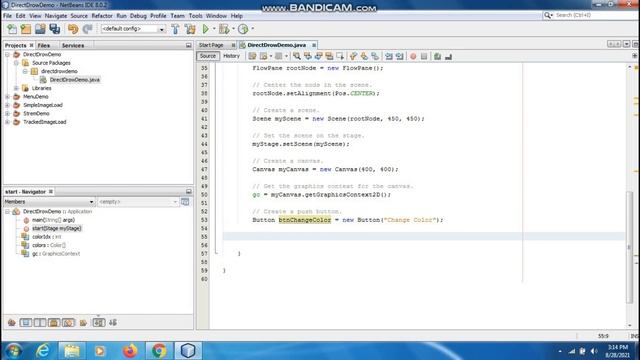Screen dimensions: 640x360
Task: Toggle bookmark icon in editor toolbar
Action: coord(375,56)
